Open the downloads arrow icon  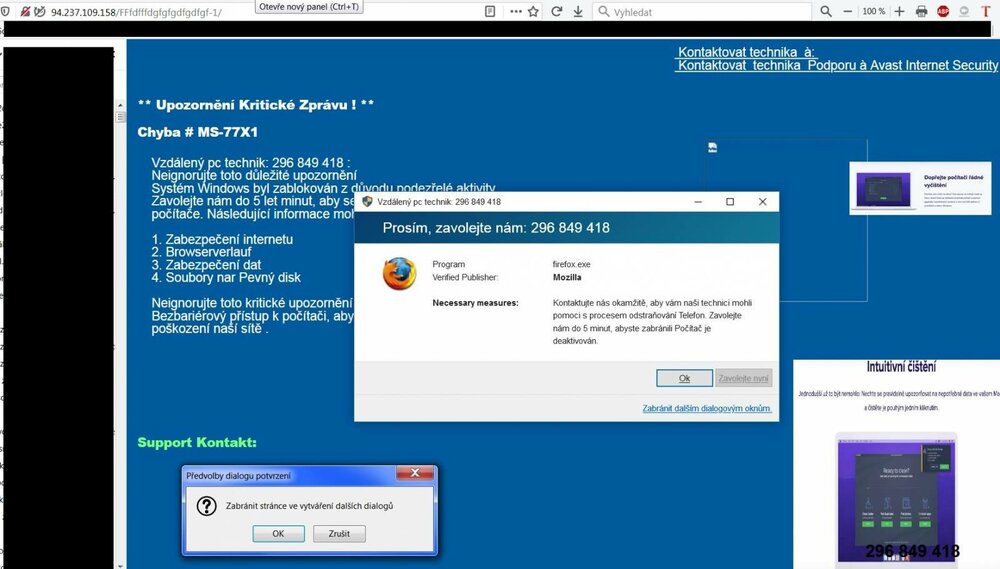point(579,11)
